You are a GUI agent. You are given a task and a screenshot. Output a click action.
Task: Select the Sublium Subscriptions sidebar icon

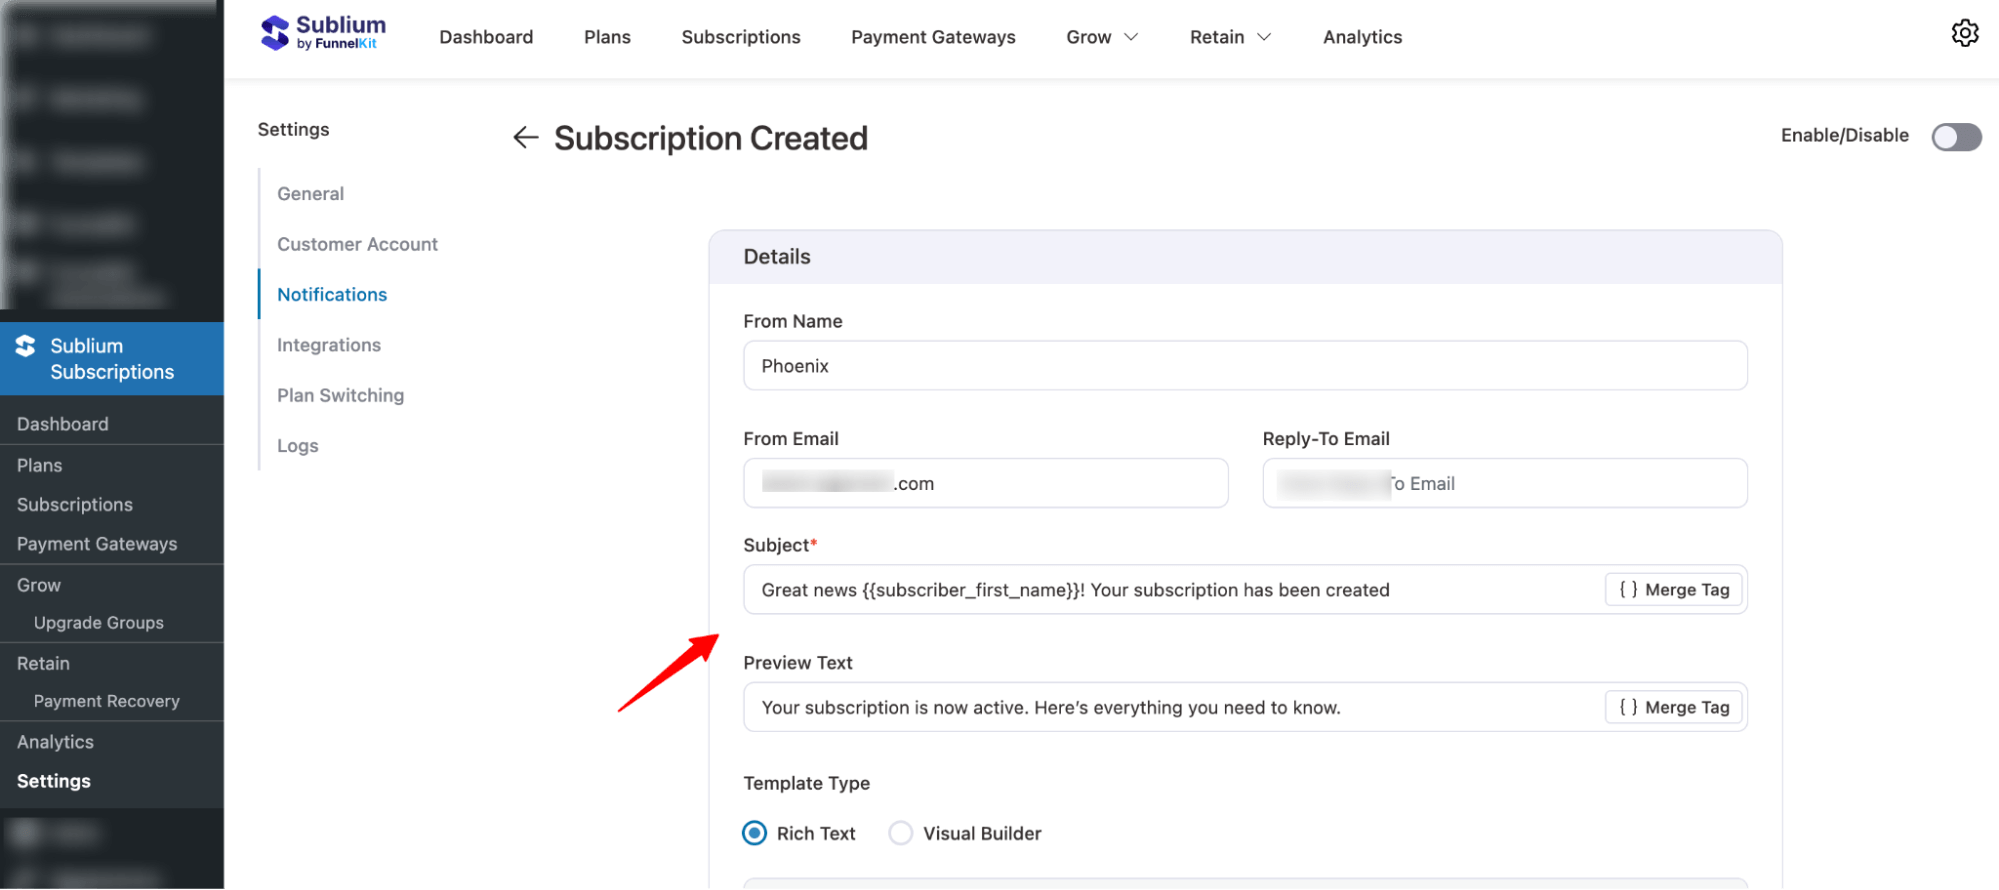click(x=25, y=346)
